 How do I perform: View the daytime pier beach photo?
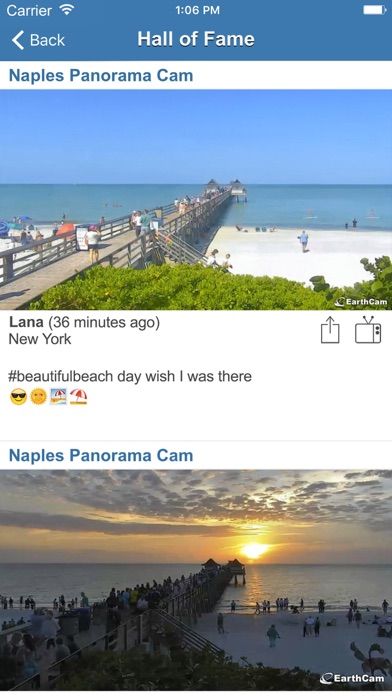(x=196, y=200)
